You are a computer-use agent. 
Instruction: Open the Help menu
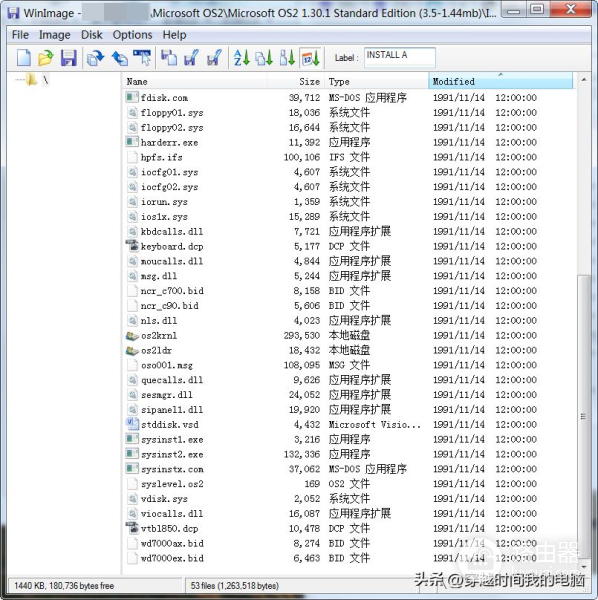point(174,35)
